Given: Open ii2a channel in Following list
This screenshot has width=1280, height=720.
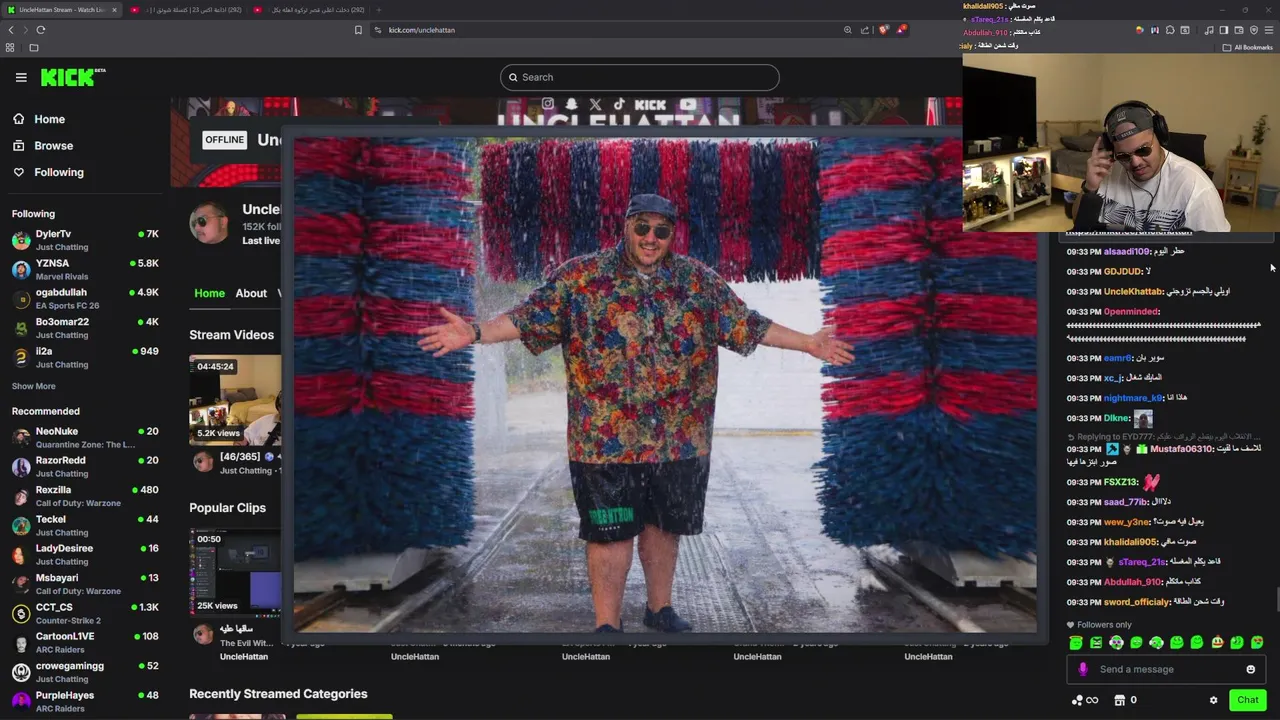Looking at the screenshot, I should (x=85, y=357).
